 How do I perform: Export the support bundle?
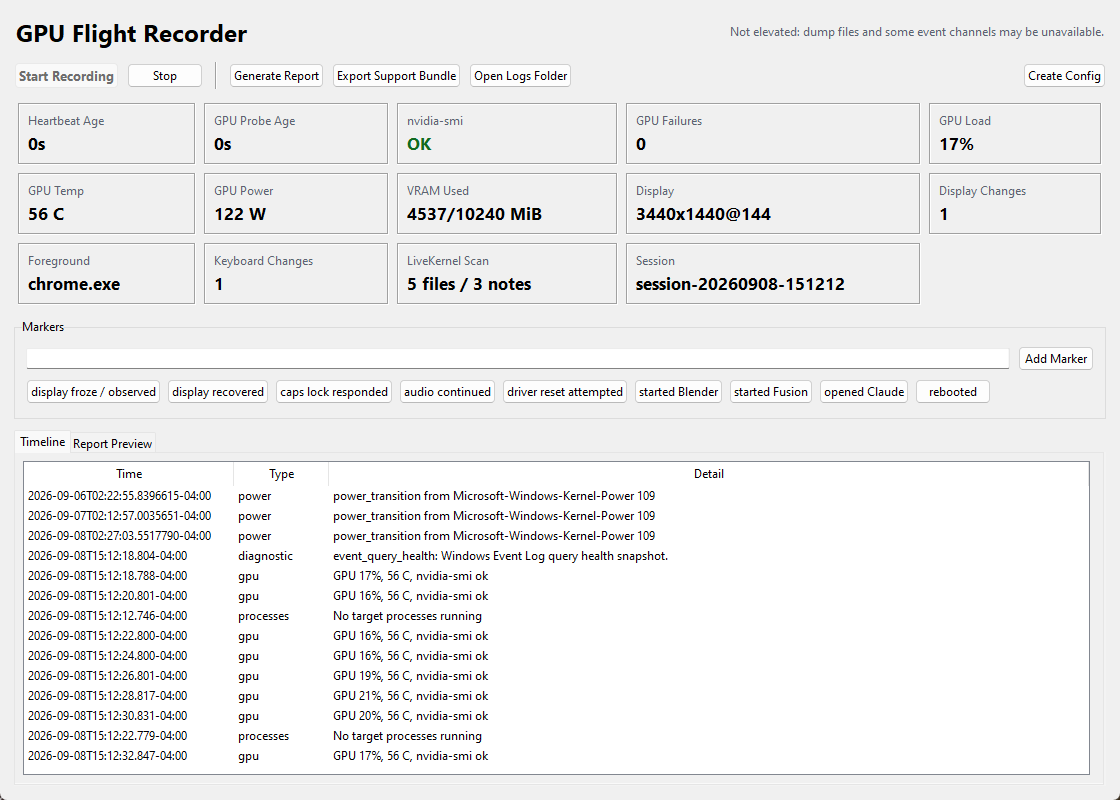coord(396,76)
